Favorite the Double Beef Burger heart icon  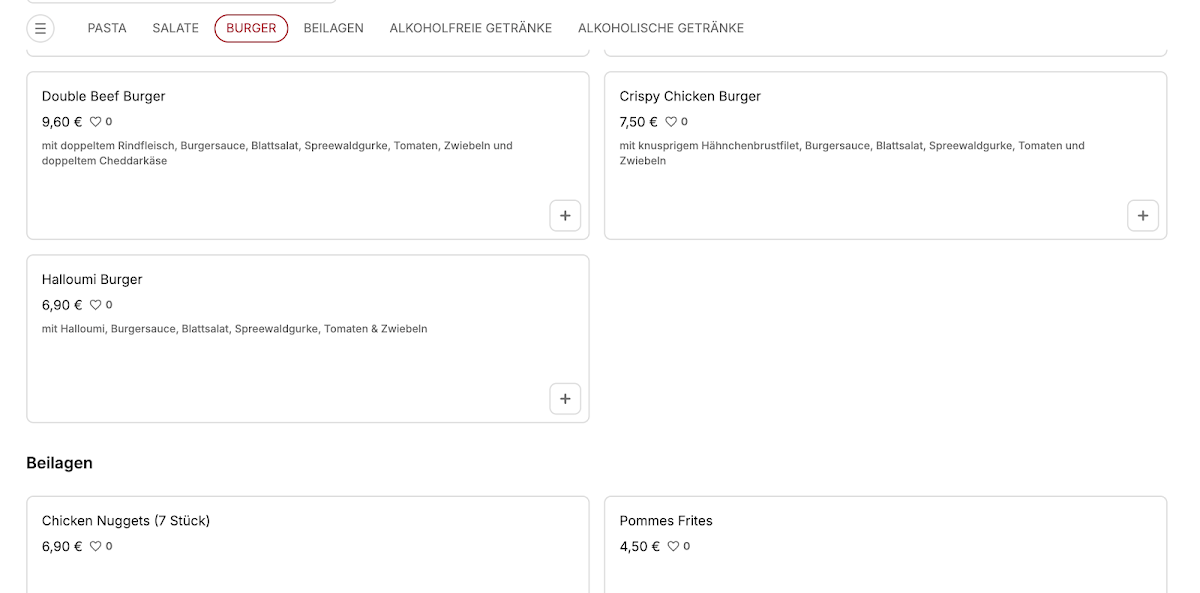96,122
